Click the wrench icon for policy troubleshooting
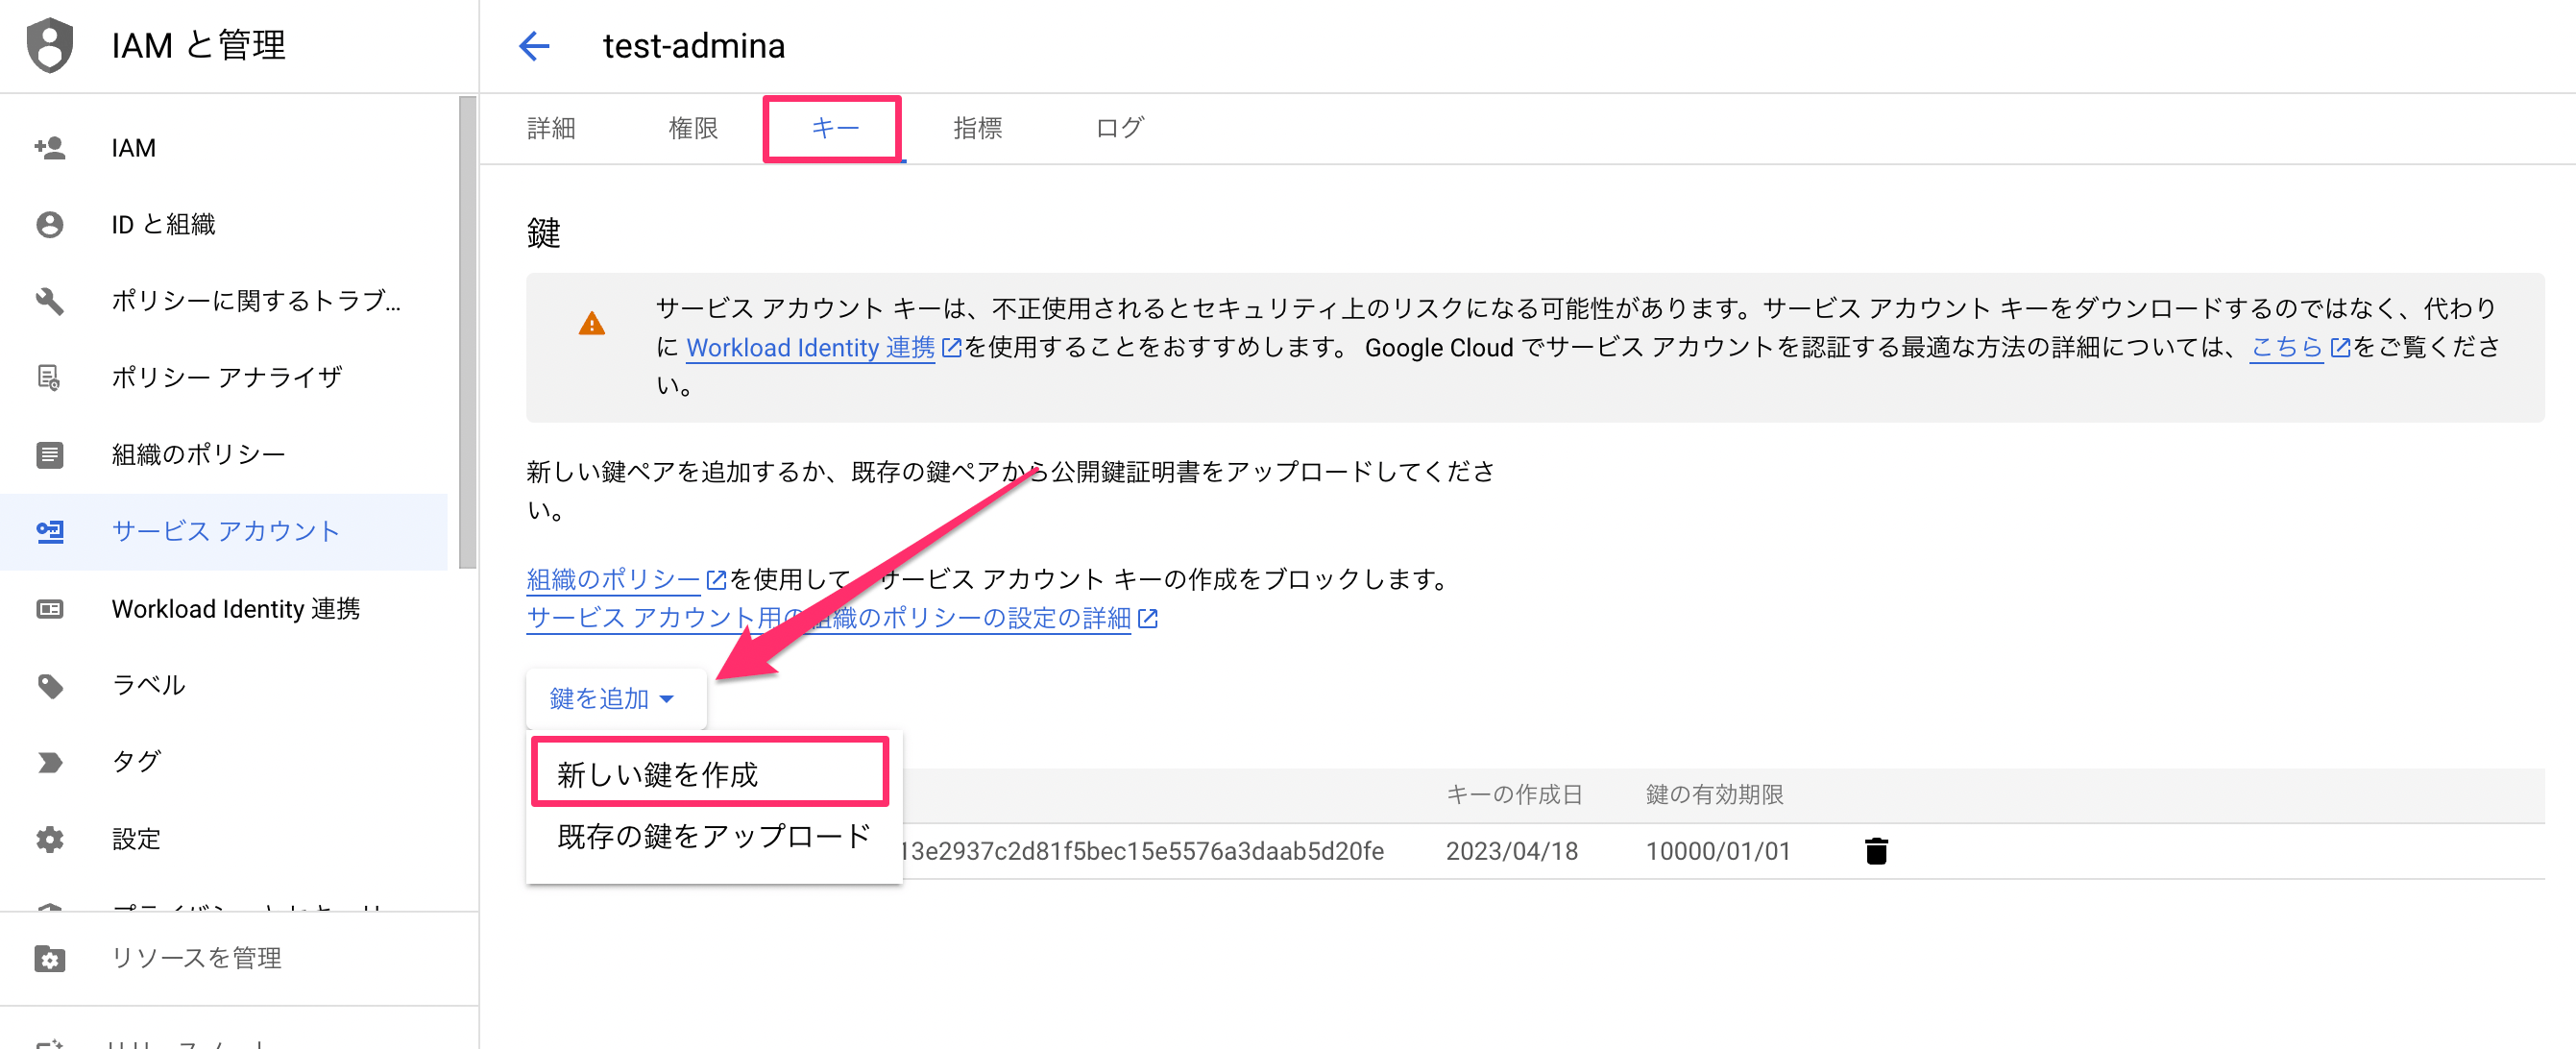2576x1049 pixels. [x=50, y=301]
